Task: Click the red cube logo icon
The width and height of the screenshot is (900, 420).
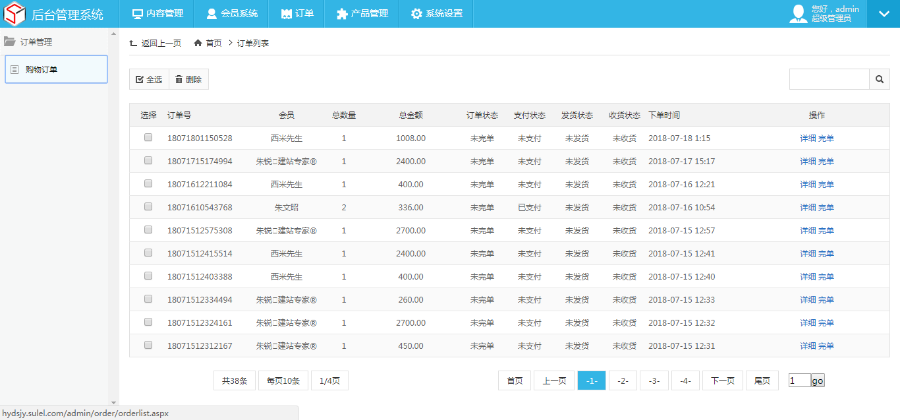Action: 16,14
